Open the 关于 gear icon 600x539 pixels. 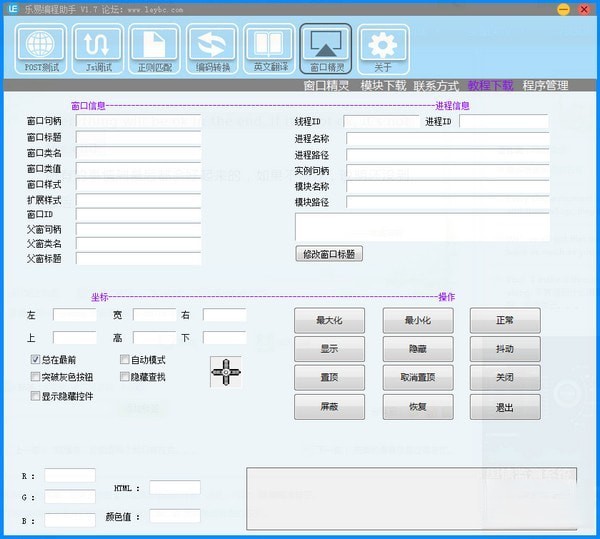point(383,49)
